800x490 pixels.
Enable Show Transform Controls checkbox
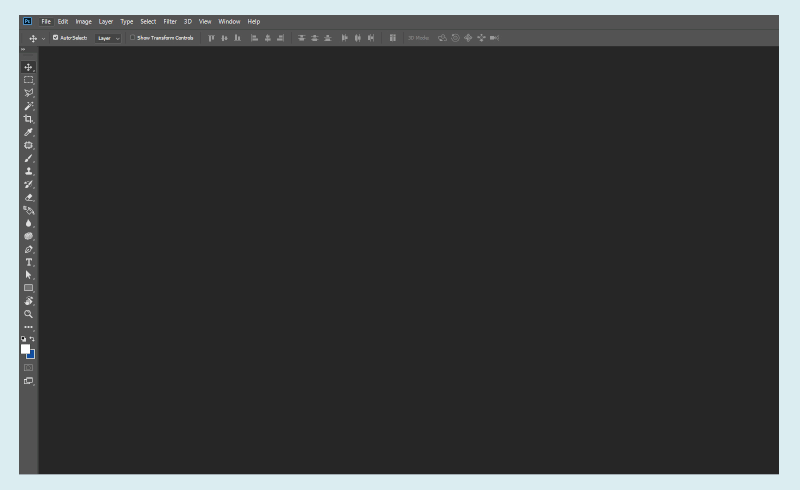pos(132,38)
